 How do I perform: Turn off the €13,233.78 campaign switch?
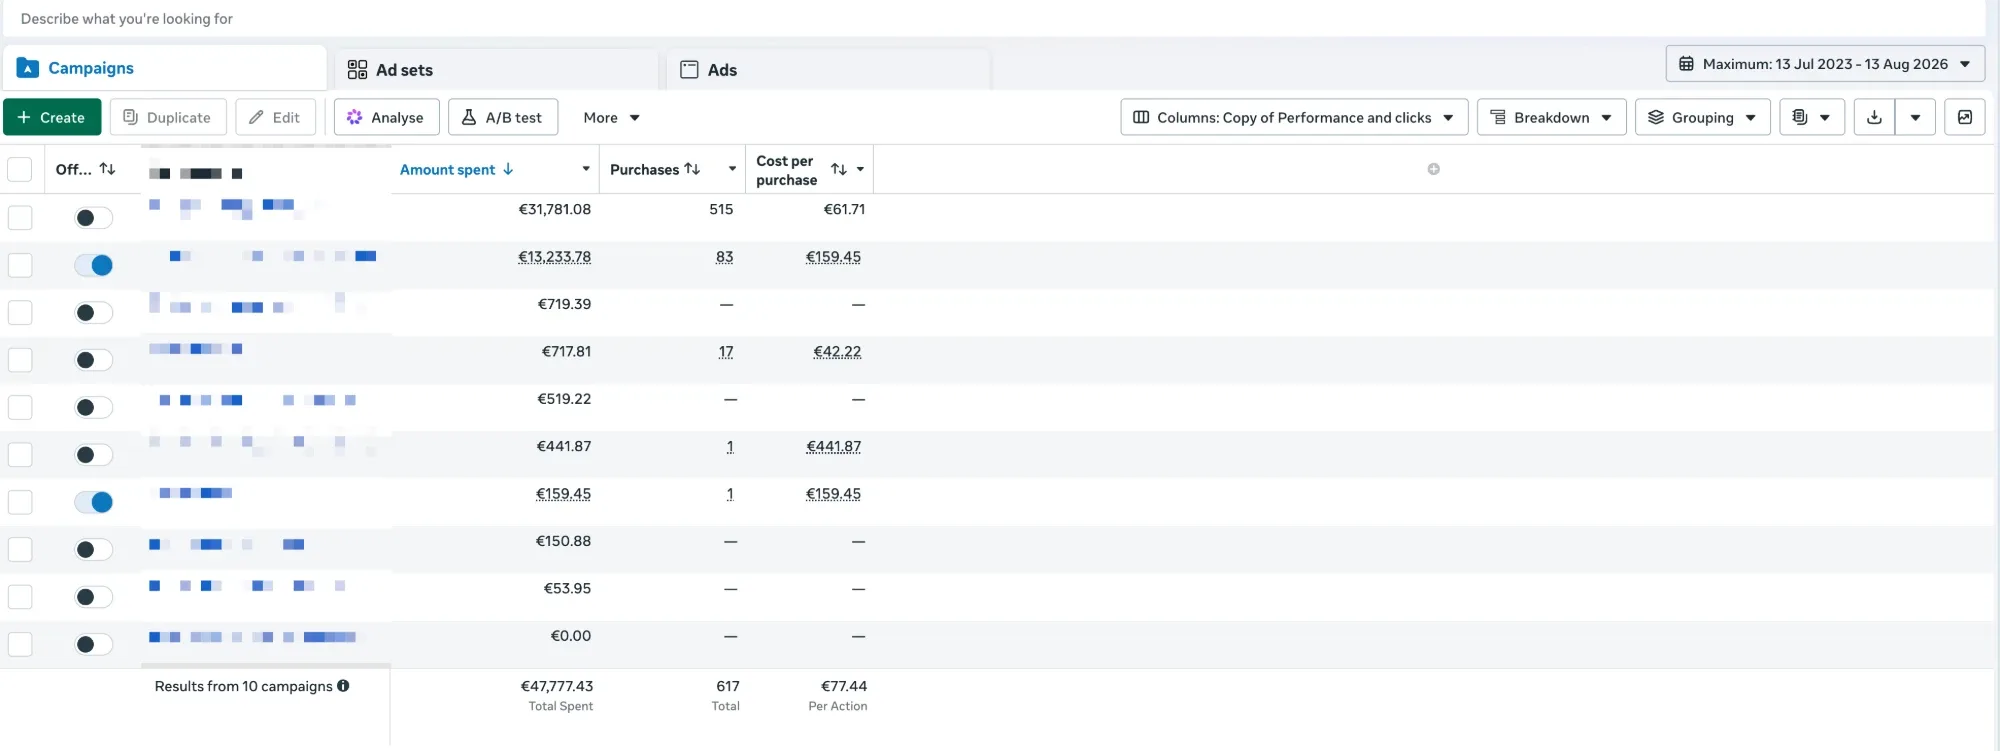[x=94, y=265]
